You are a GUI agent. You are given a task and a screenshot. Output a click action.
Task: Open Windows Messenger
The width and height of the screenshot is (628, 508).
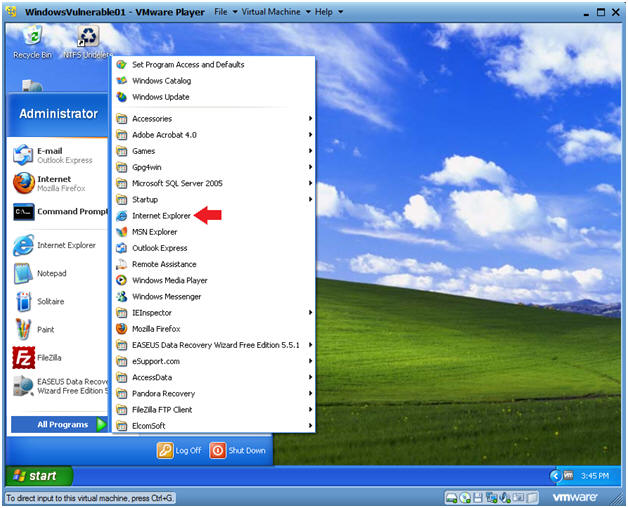tap(214, 296)
